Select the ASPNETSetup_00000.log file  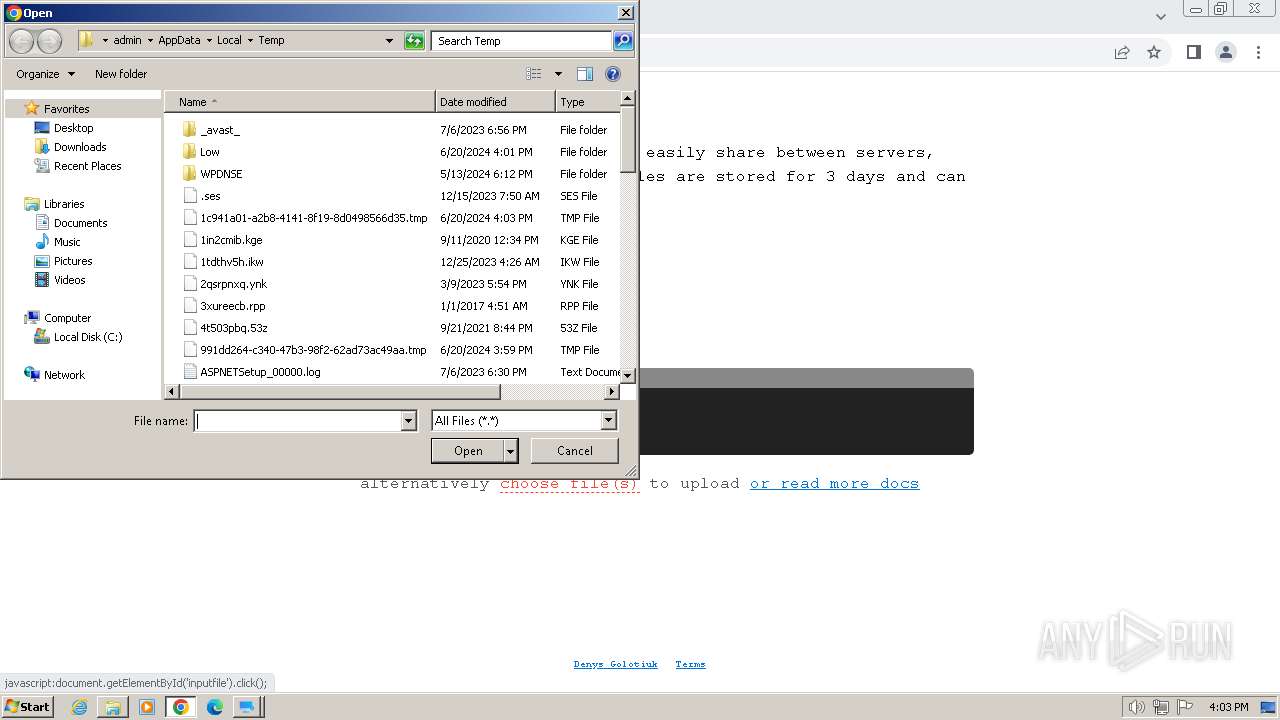(260, 372)
